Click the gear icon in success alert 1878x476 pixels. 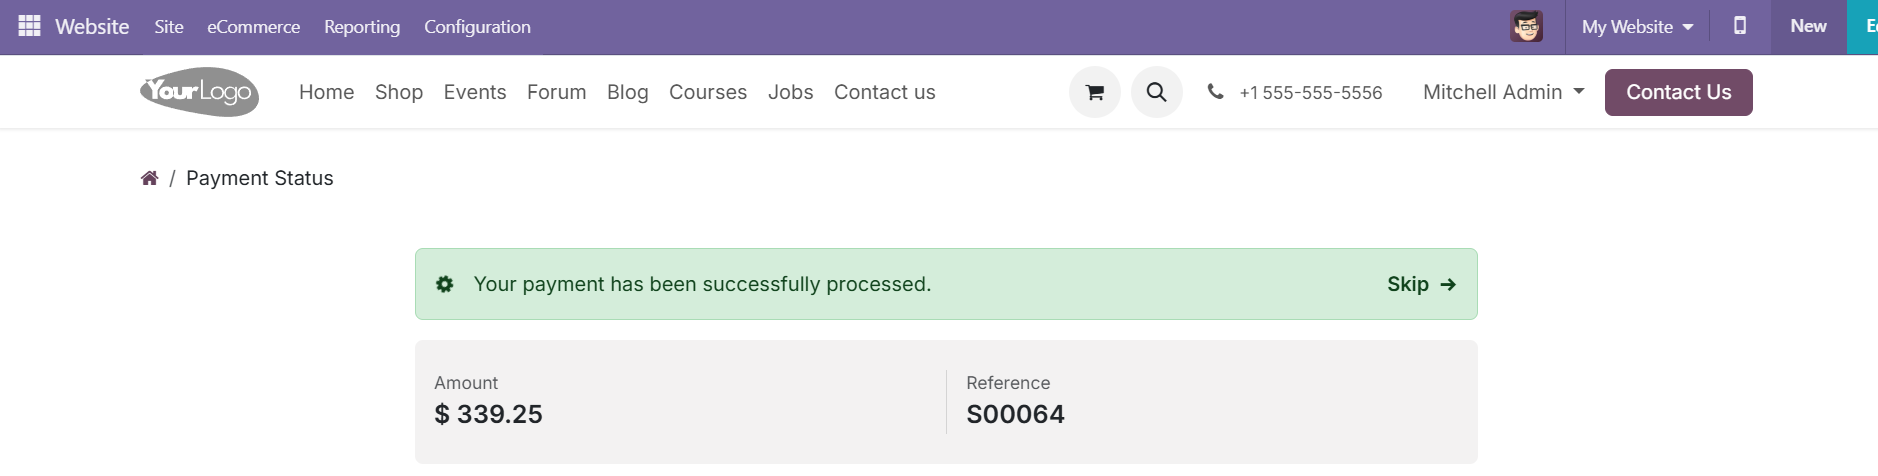click(445, 284)
